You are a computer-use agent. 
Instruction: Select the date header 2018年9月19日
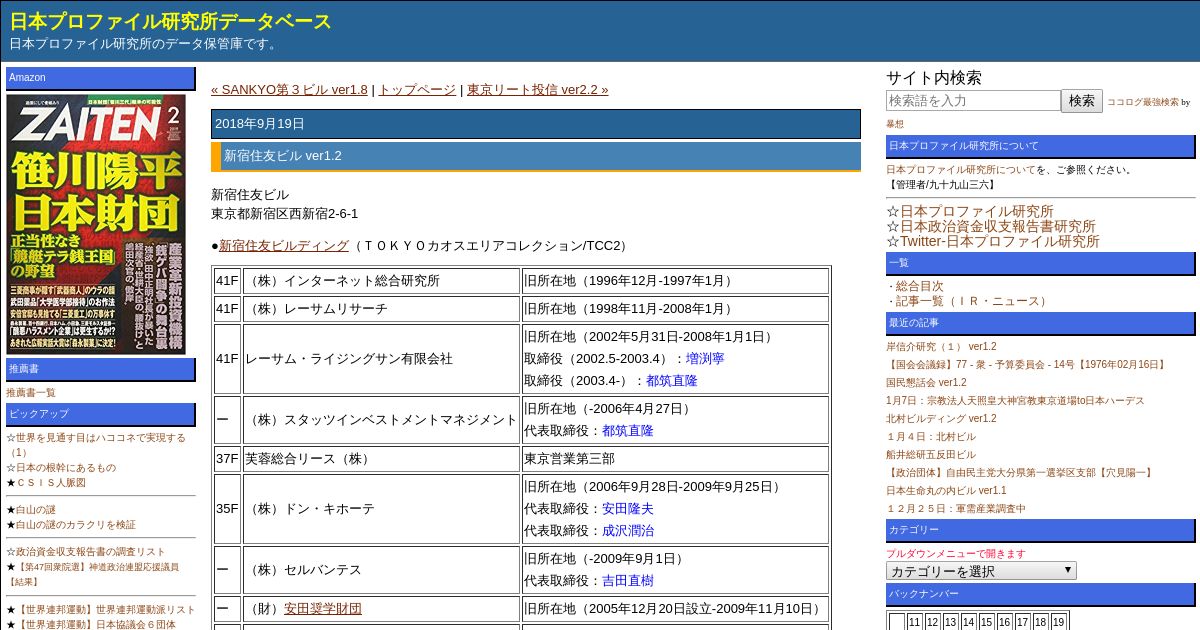(x=536, y=124)
